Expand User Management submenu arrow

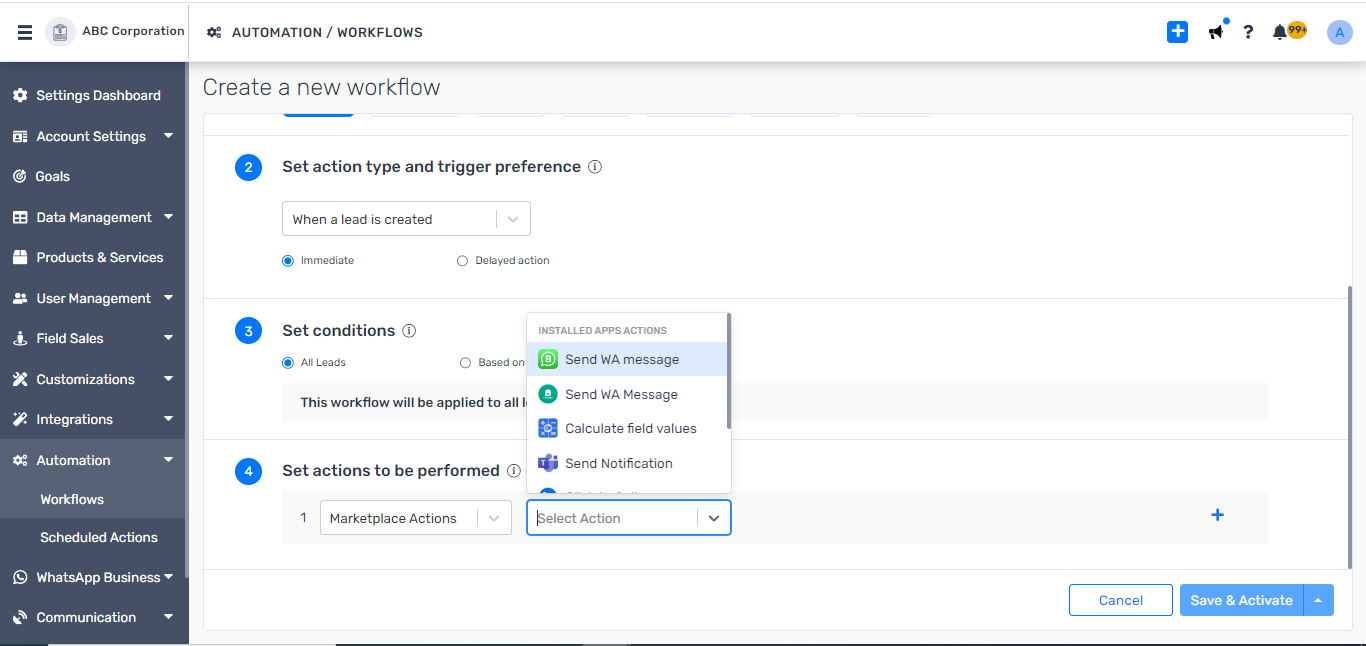(x=168, y=298)
